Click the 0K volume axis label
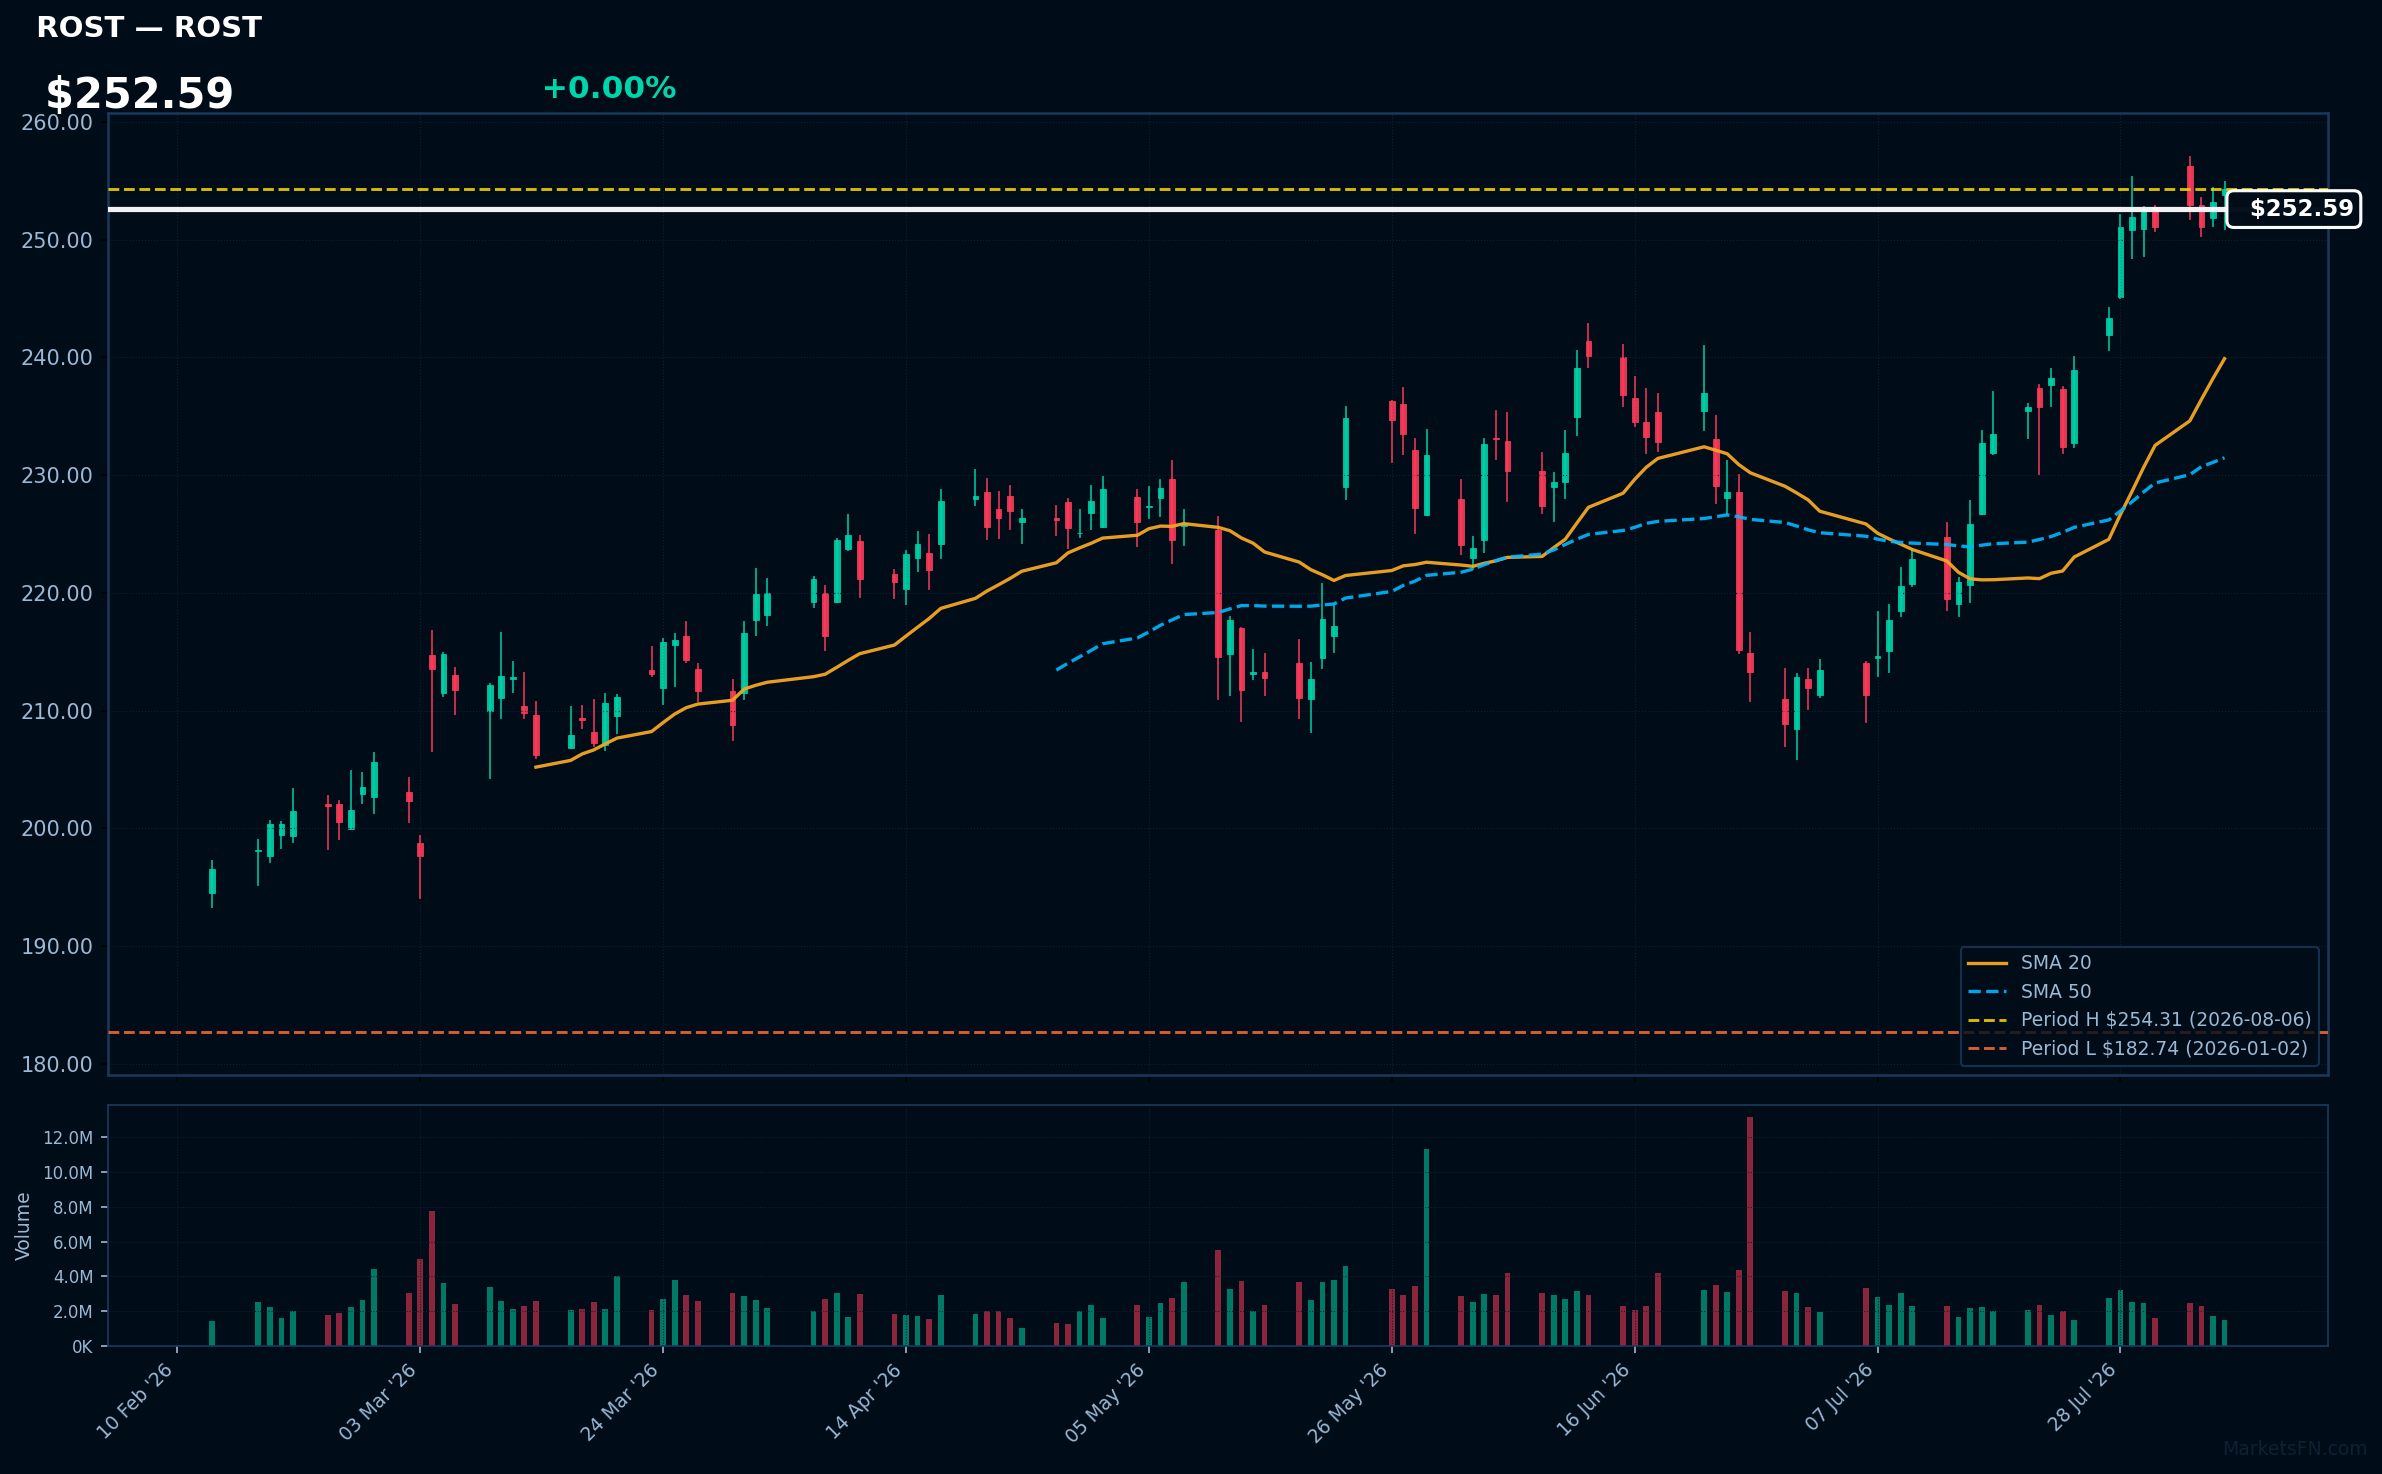This screenshot has width=2382, height=1474. click(x=82, y=1347)
